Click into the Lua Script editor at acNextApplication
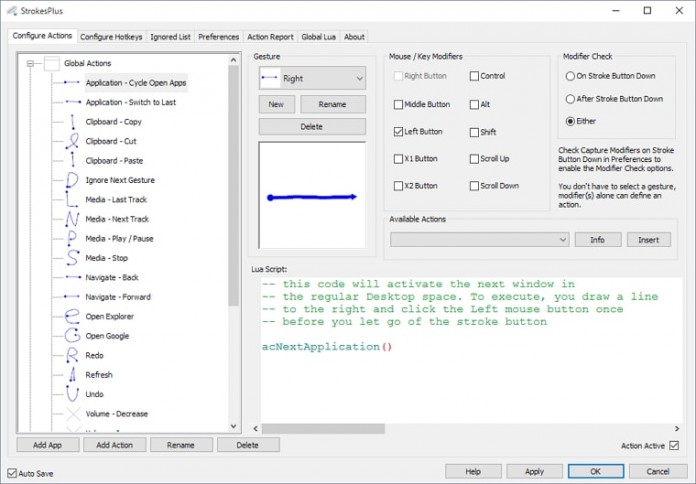The height and width of the screenshot is (484, 696). [327, 346]
